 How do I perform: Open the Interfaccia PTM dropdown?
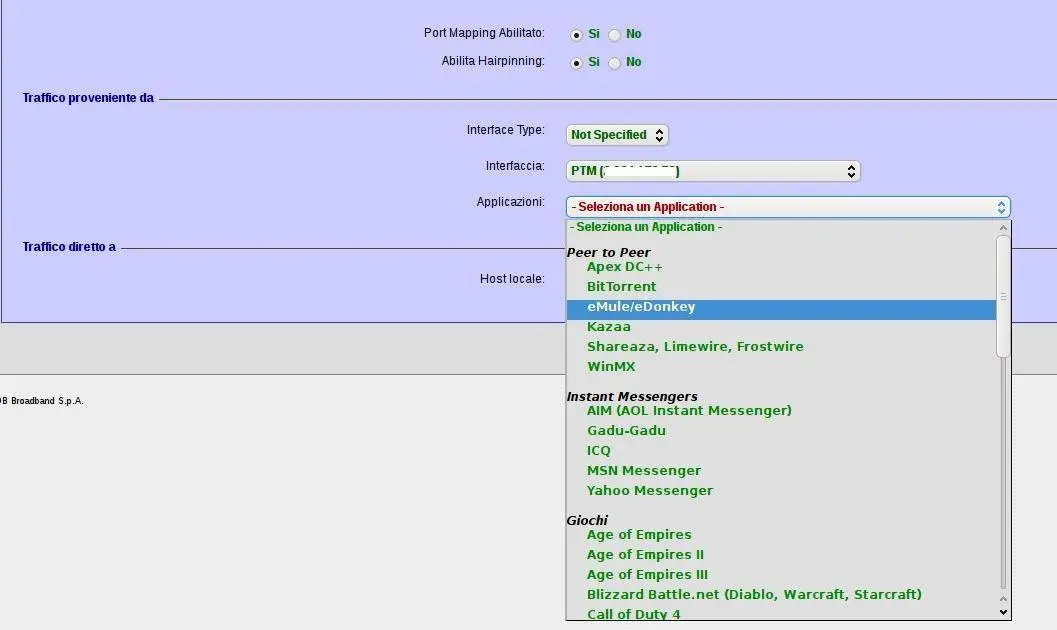pyautogui.click(x=713, y=171)
